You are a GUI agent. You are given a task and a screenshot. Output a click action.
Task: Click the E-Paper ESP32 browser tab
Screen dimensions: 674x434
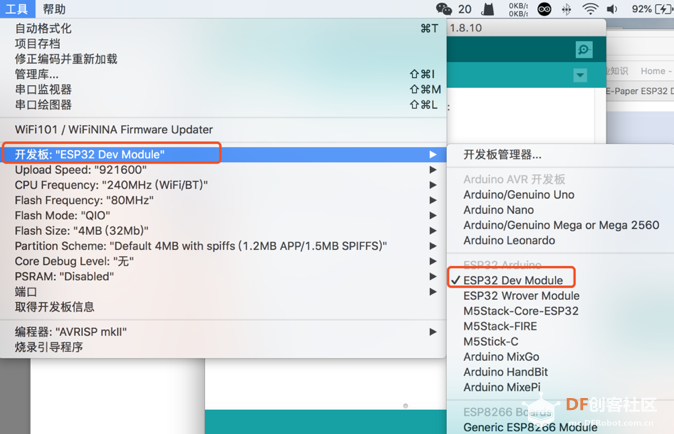tap(640, 91)
